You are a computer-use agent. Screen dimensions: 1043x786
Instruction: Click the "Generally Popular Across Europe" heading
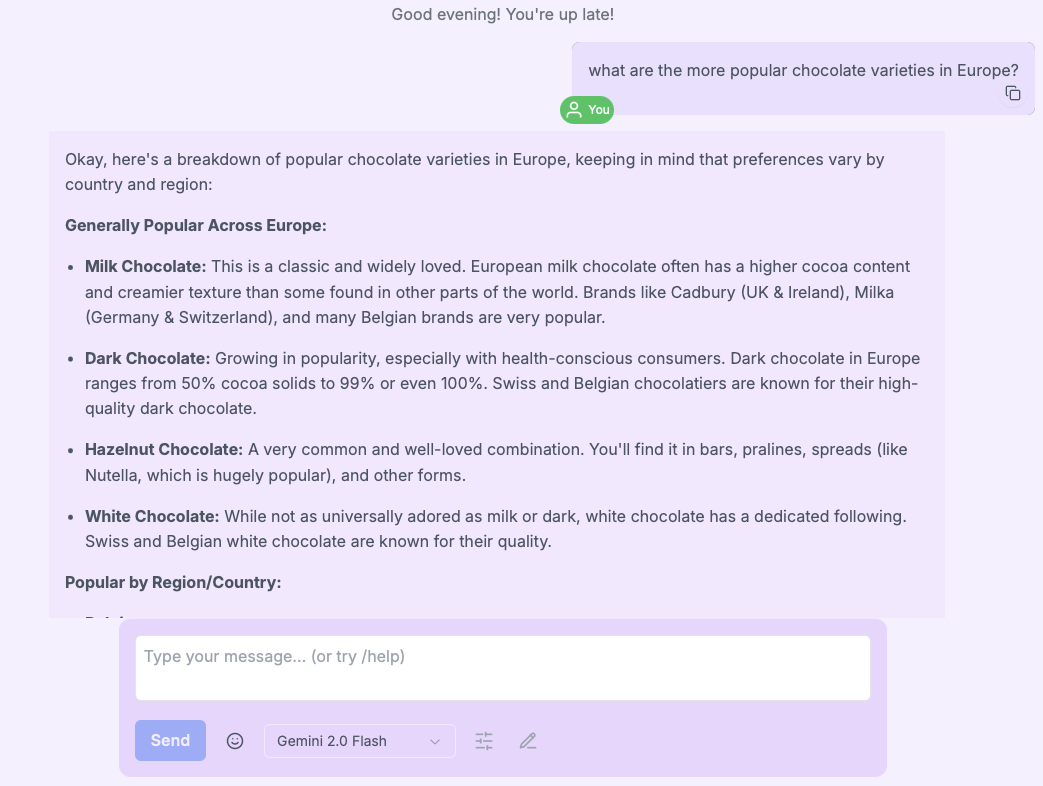point(196,225)
